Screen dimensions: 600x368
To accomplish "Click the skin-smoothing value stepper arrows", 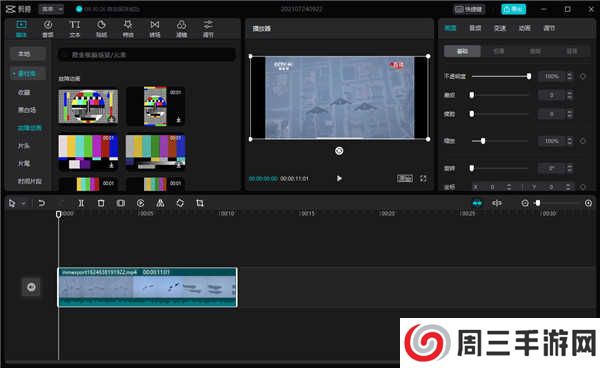I will click(570, 95).
